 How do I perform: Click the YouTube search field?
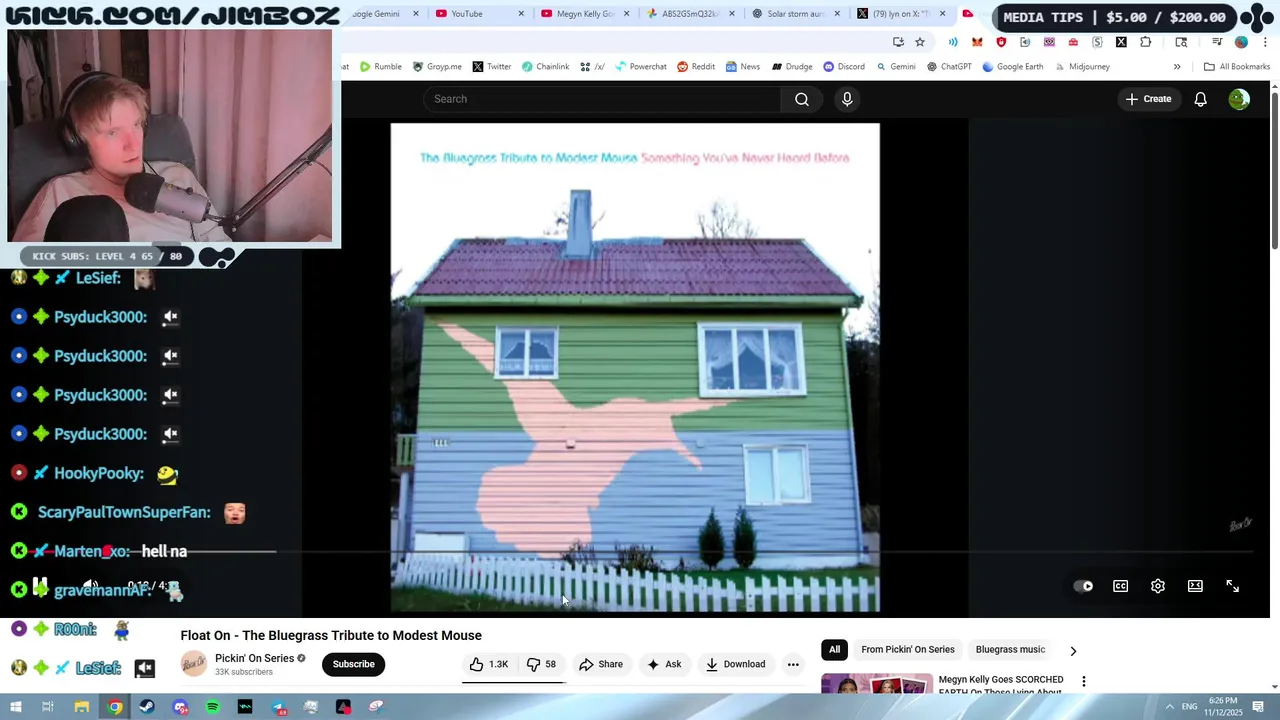coord(602,99)
